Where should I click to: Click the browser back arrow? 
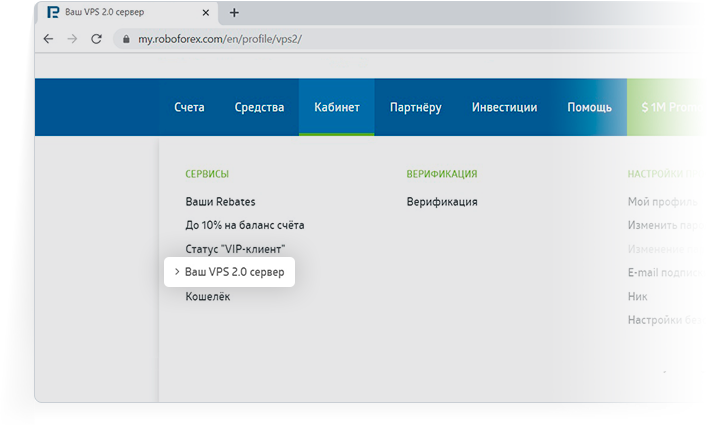pyautogui.click(x=48, y=39)
